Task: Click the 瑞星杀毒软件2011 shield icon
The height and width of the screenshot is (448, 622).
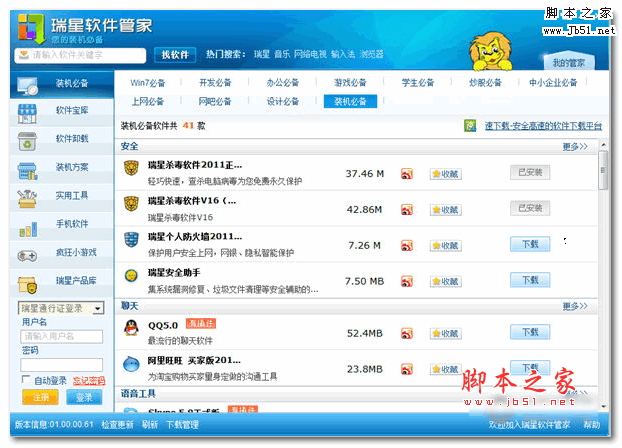Action: click(131, 168)
